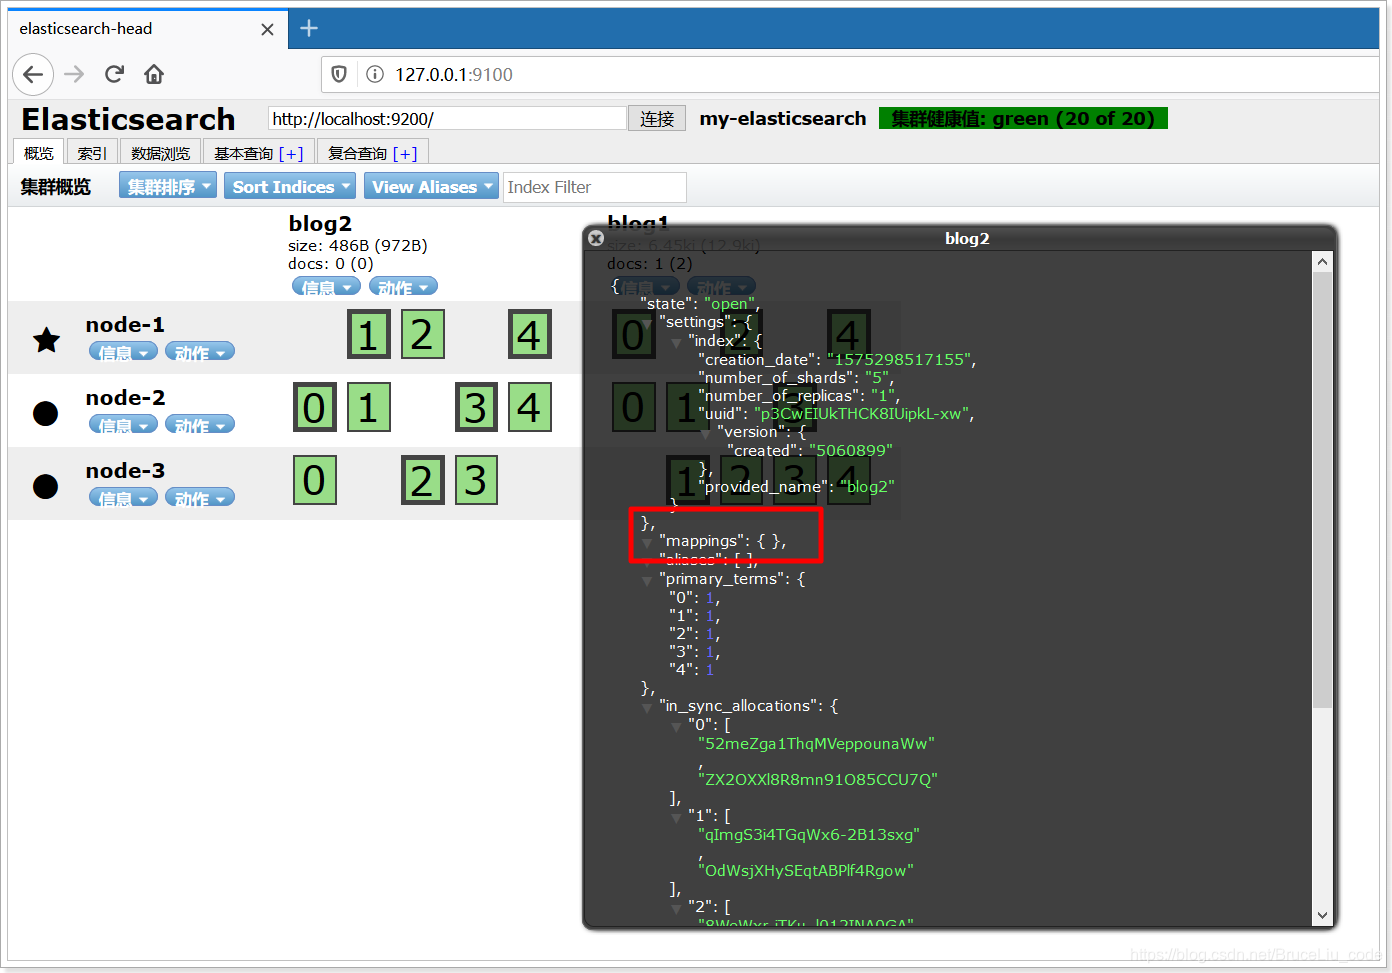Click the "provided_name": "blog2" line
1392x973 pixels.
click(x=796, y=487)
